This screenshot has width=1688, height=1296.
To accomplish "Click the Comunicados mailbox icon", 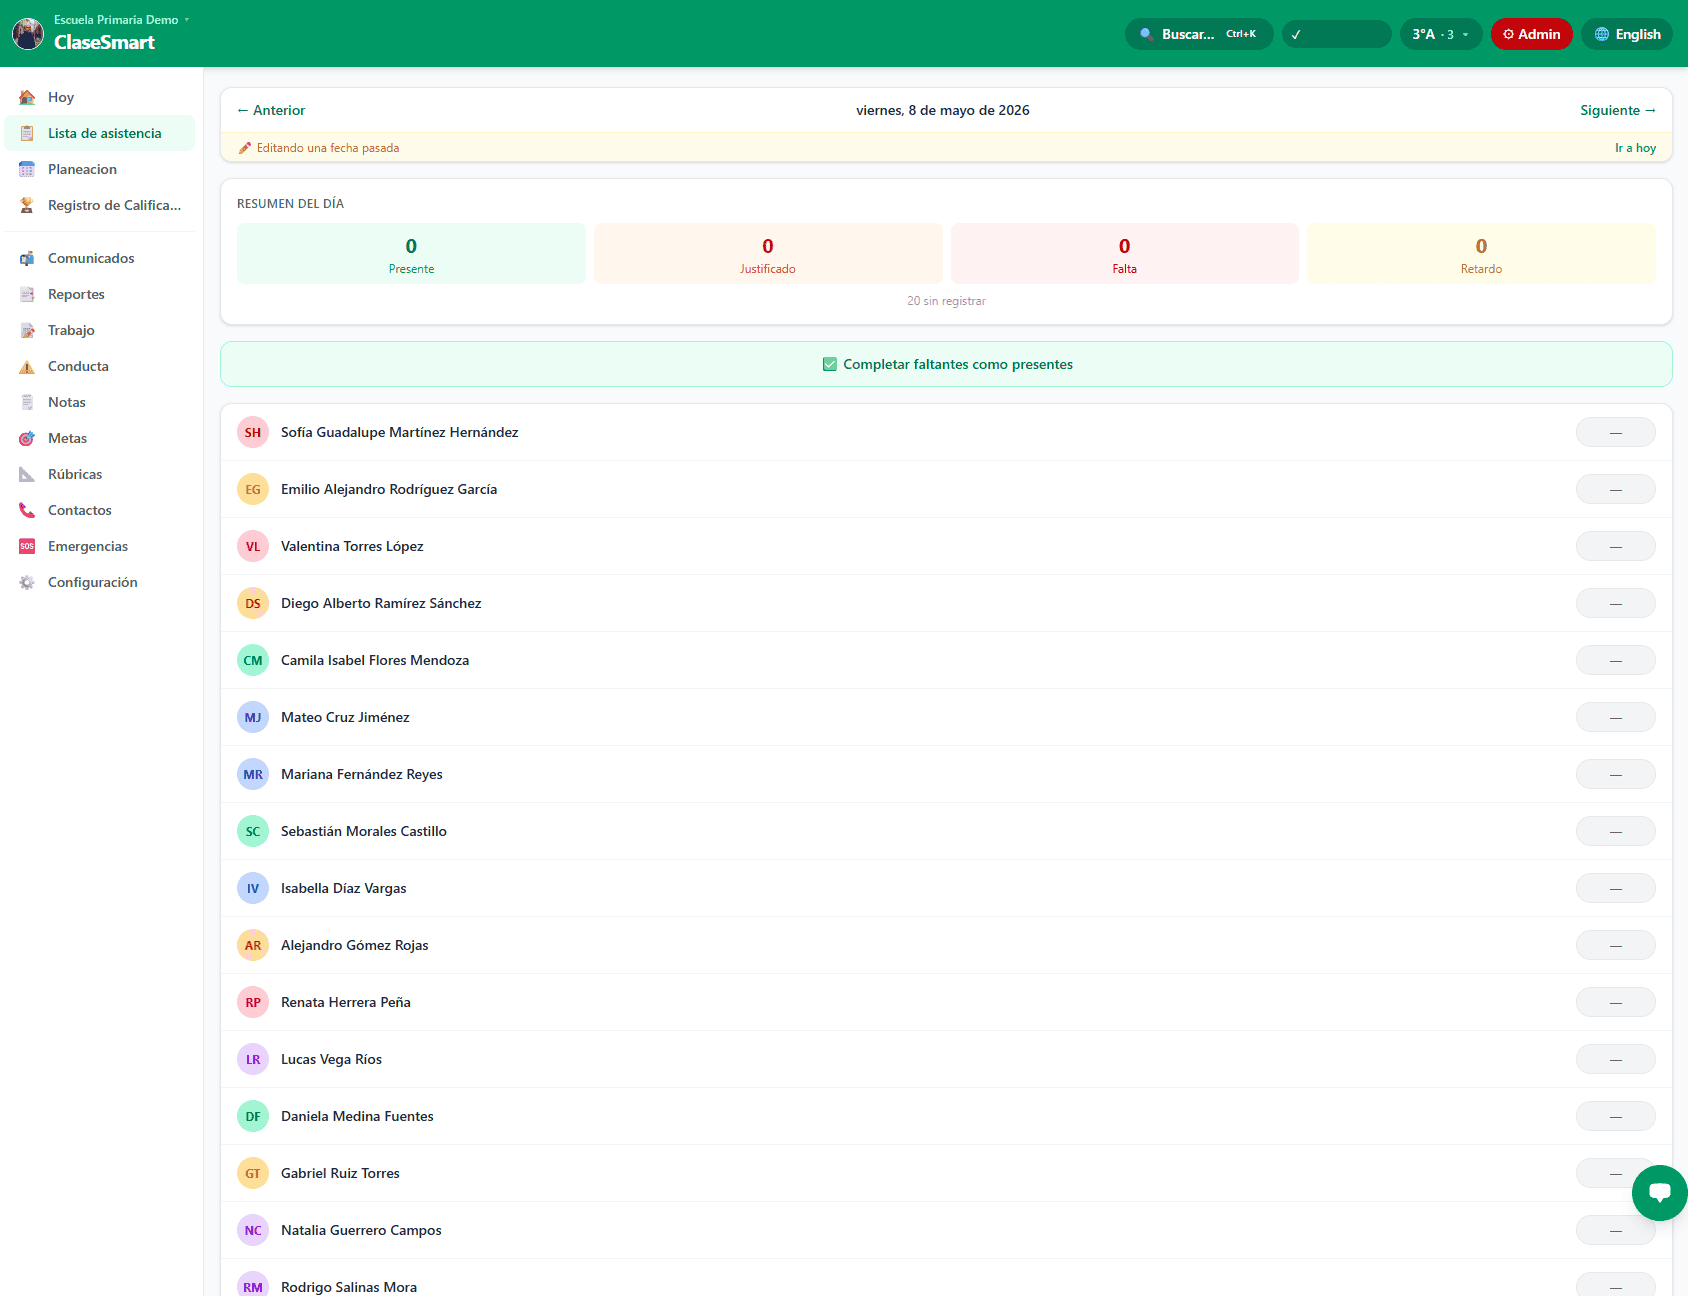I will coord(27,258).
